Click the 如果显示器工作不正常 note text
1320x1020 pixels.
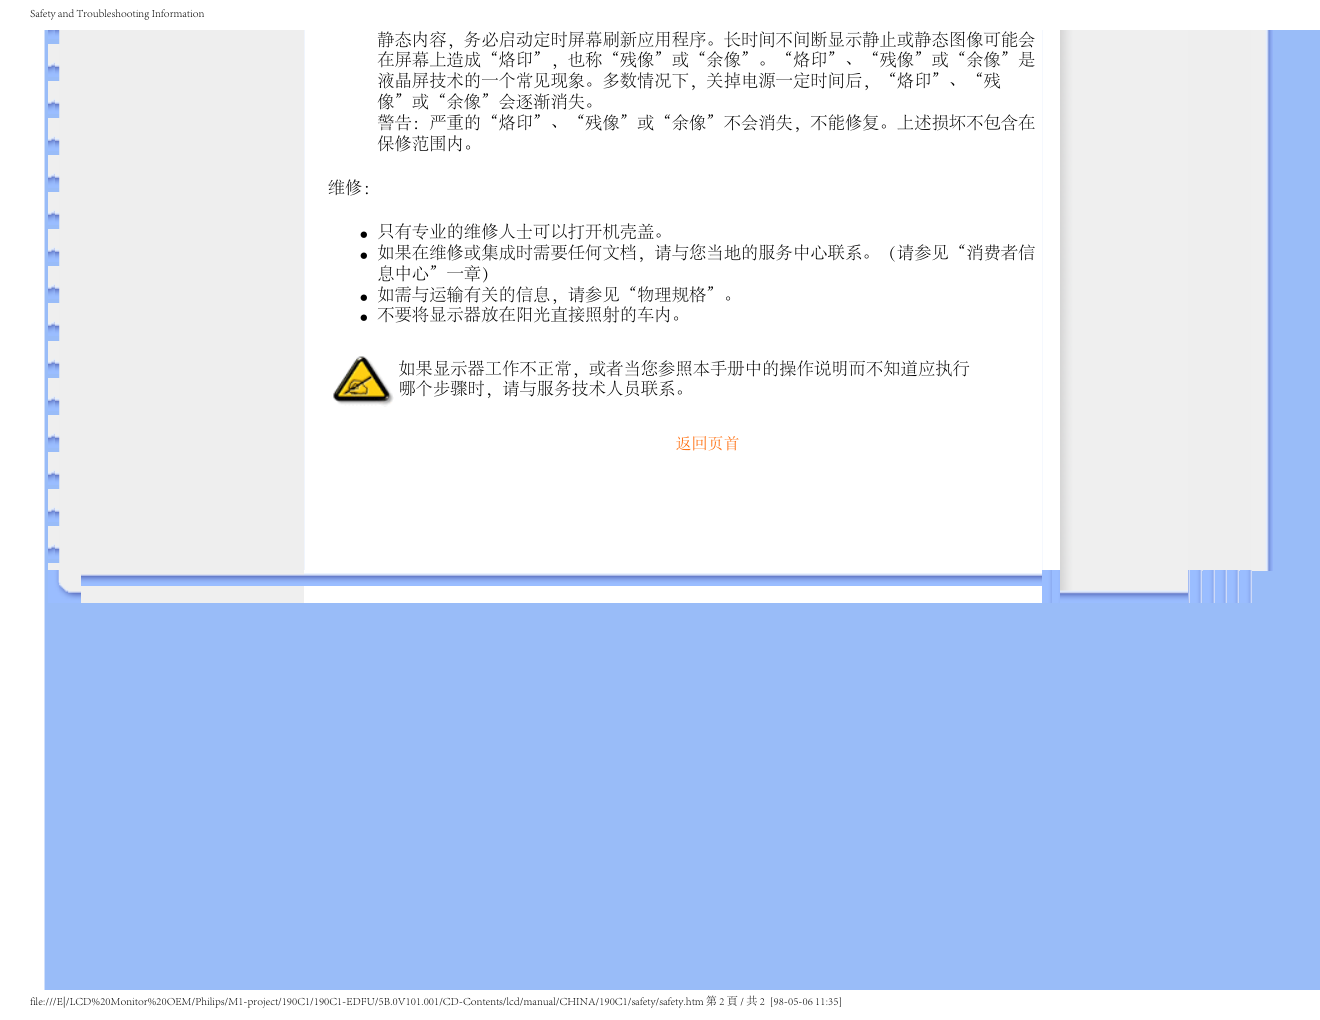683,379
